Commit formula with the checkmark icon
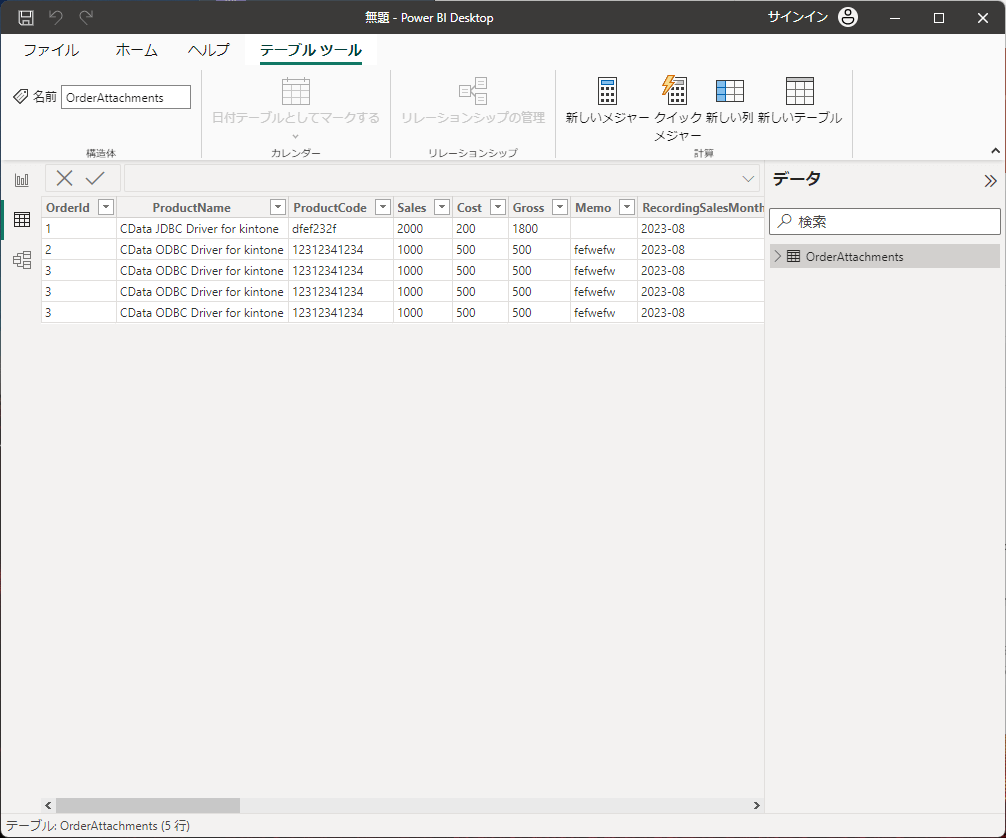Screen dimensions: 1006x838 (x=95, y=178)
